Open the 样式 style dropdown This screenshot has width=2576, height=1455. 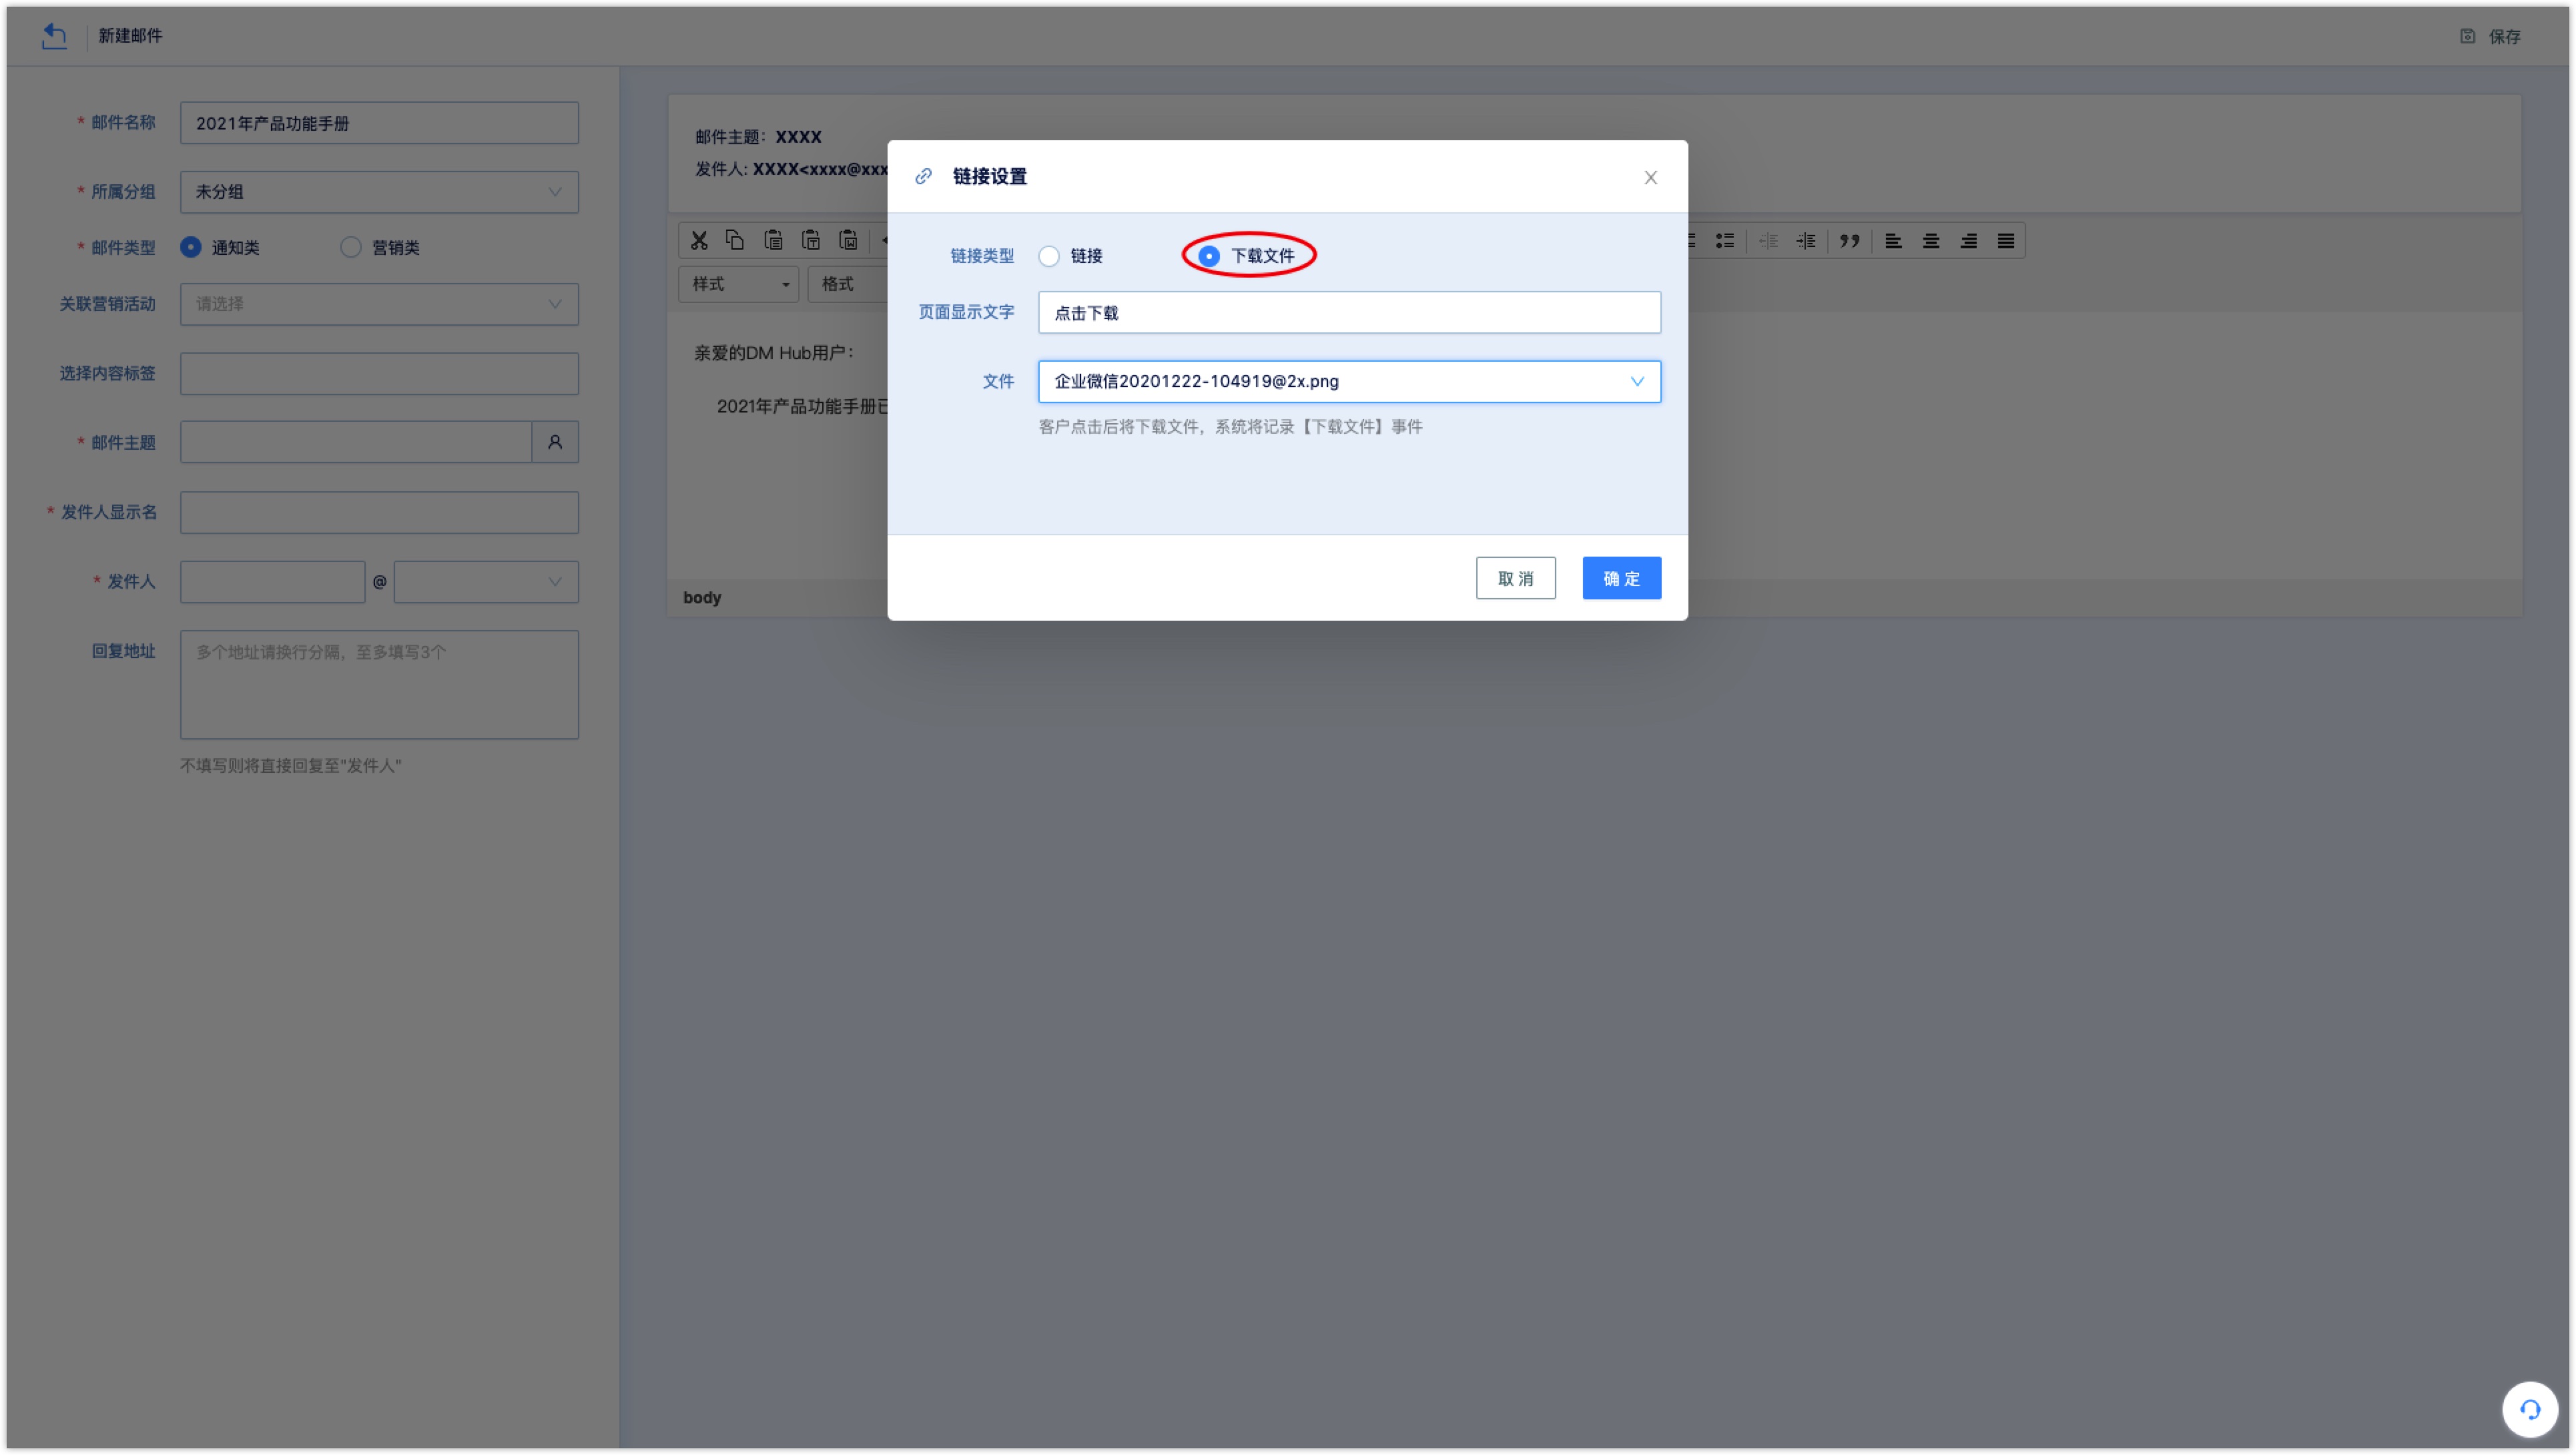point(738,284)
